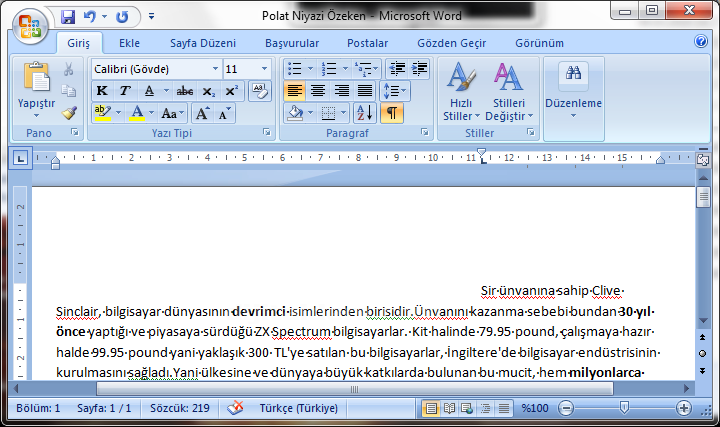Clear formatting with the eraser icon

click(x=259, y=91)
